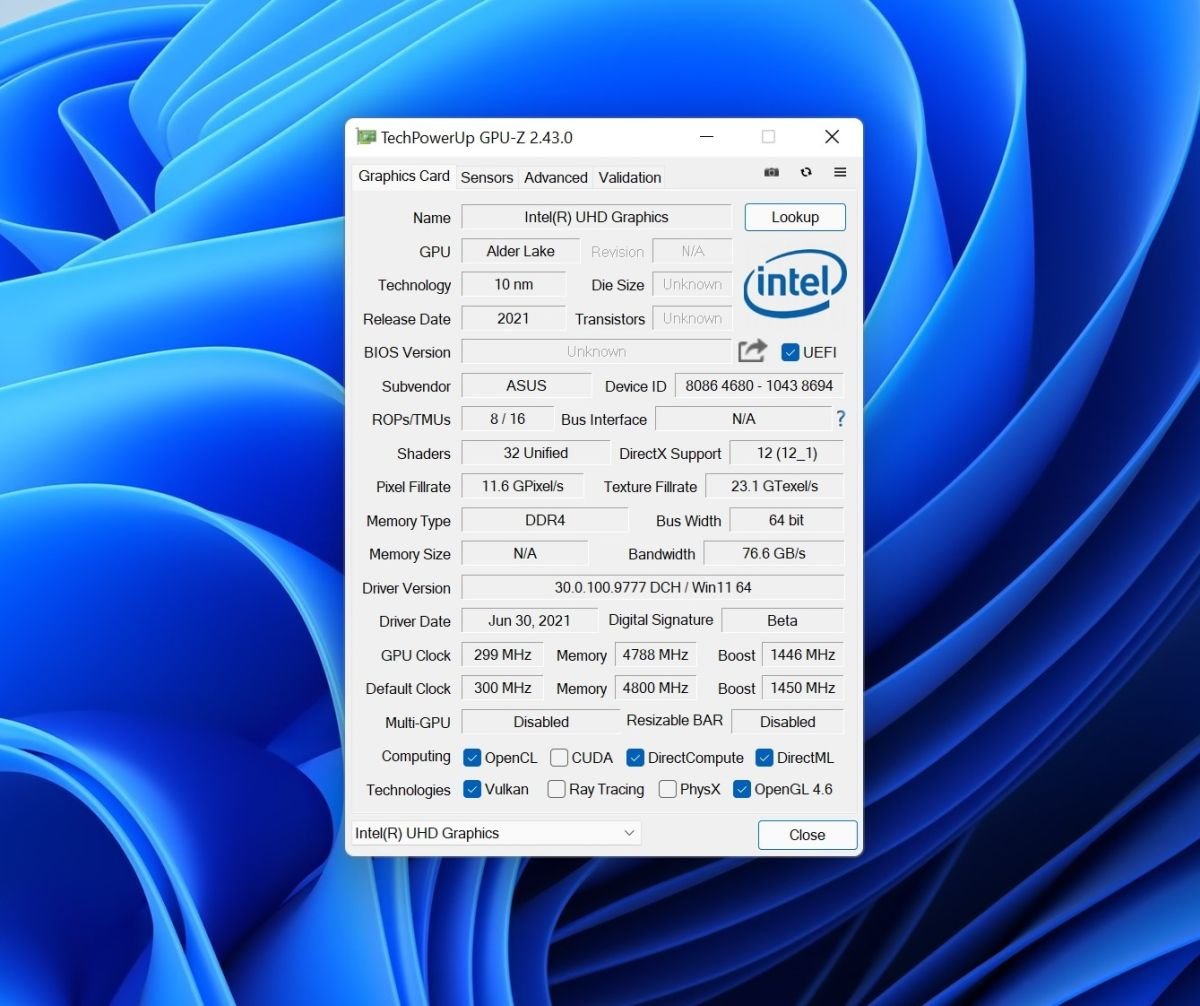Click the GPU-Z title bar app icon

point(366,137)
